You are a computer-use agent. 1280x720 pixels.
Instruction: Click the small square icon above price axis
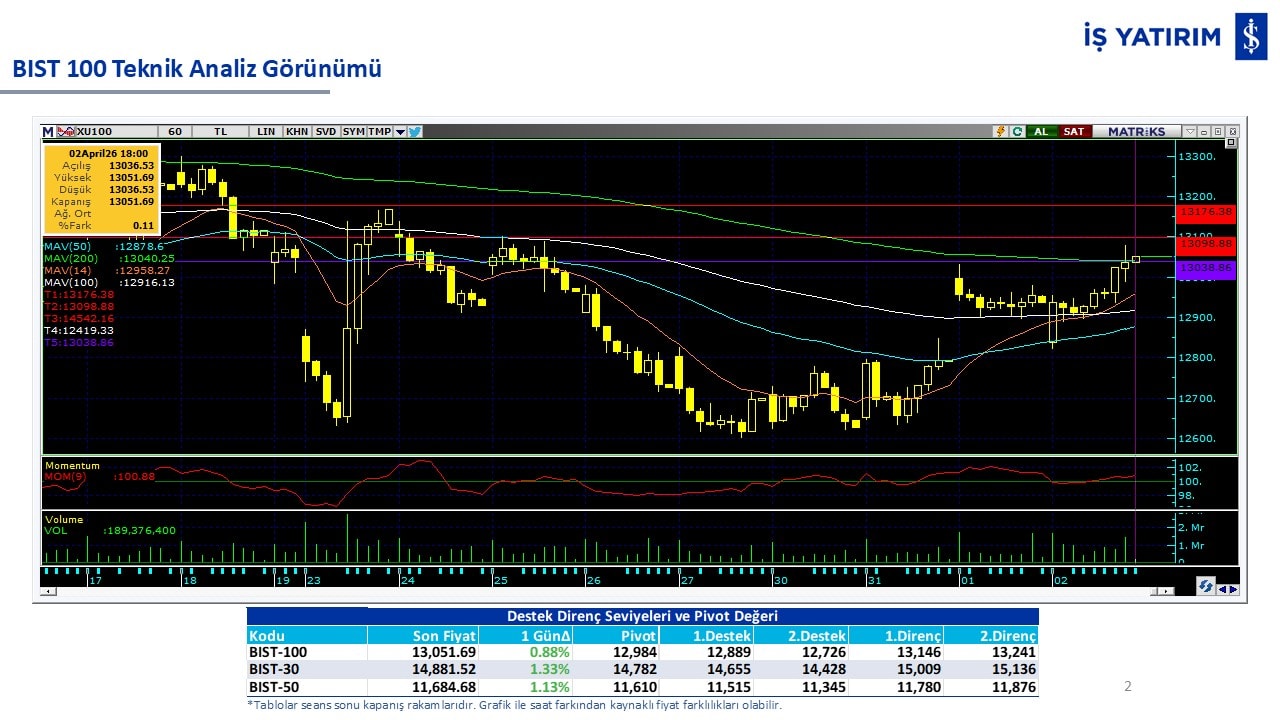[x=1231, y=143]
